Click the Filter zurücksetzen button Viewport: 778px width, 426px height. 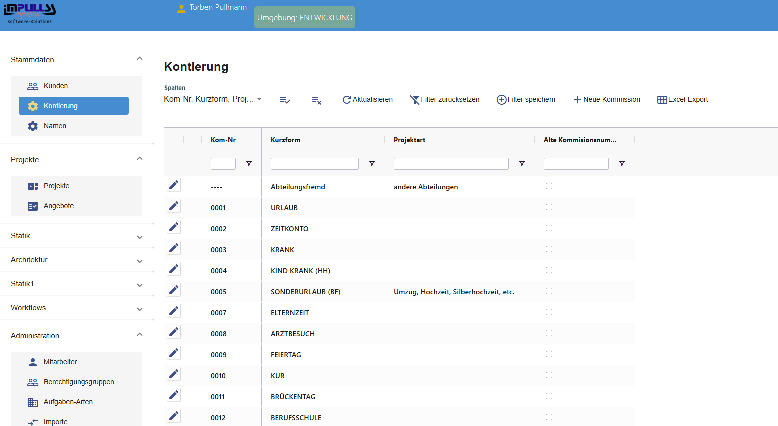tap(446, 100)
